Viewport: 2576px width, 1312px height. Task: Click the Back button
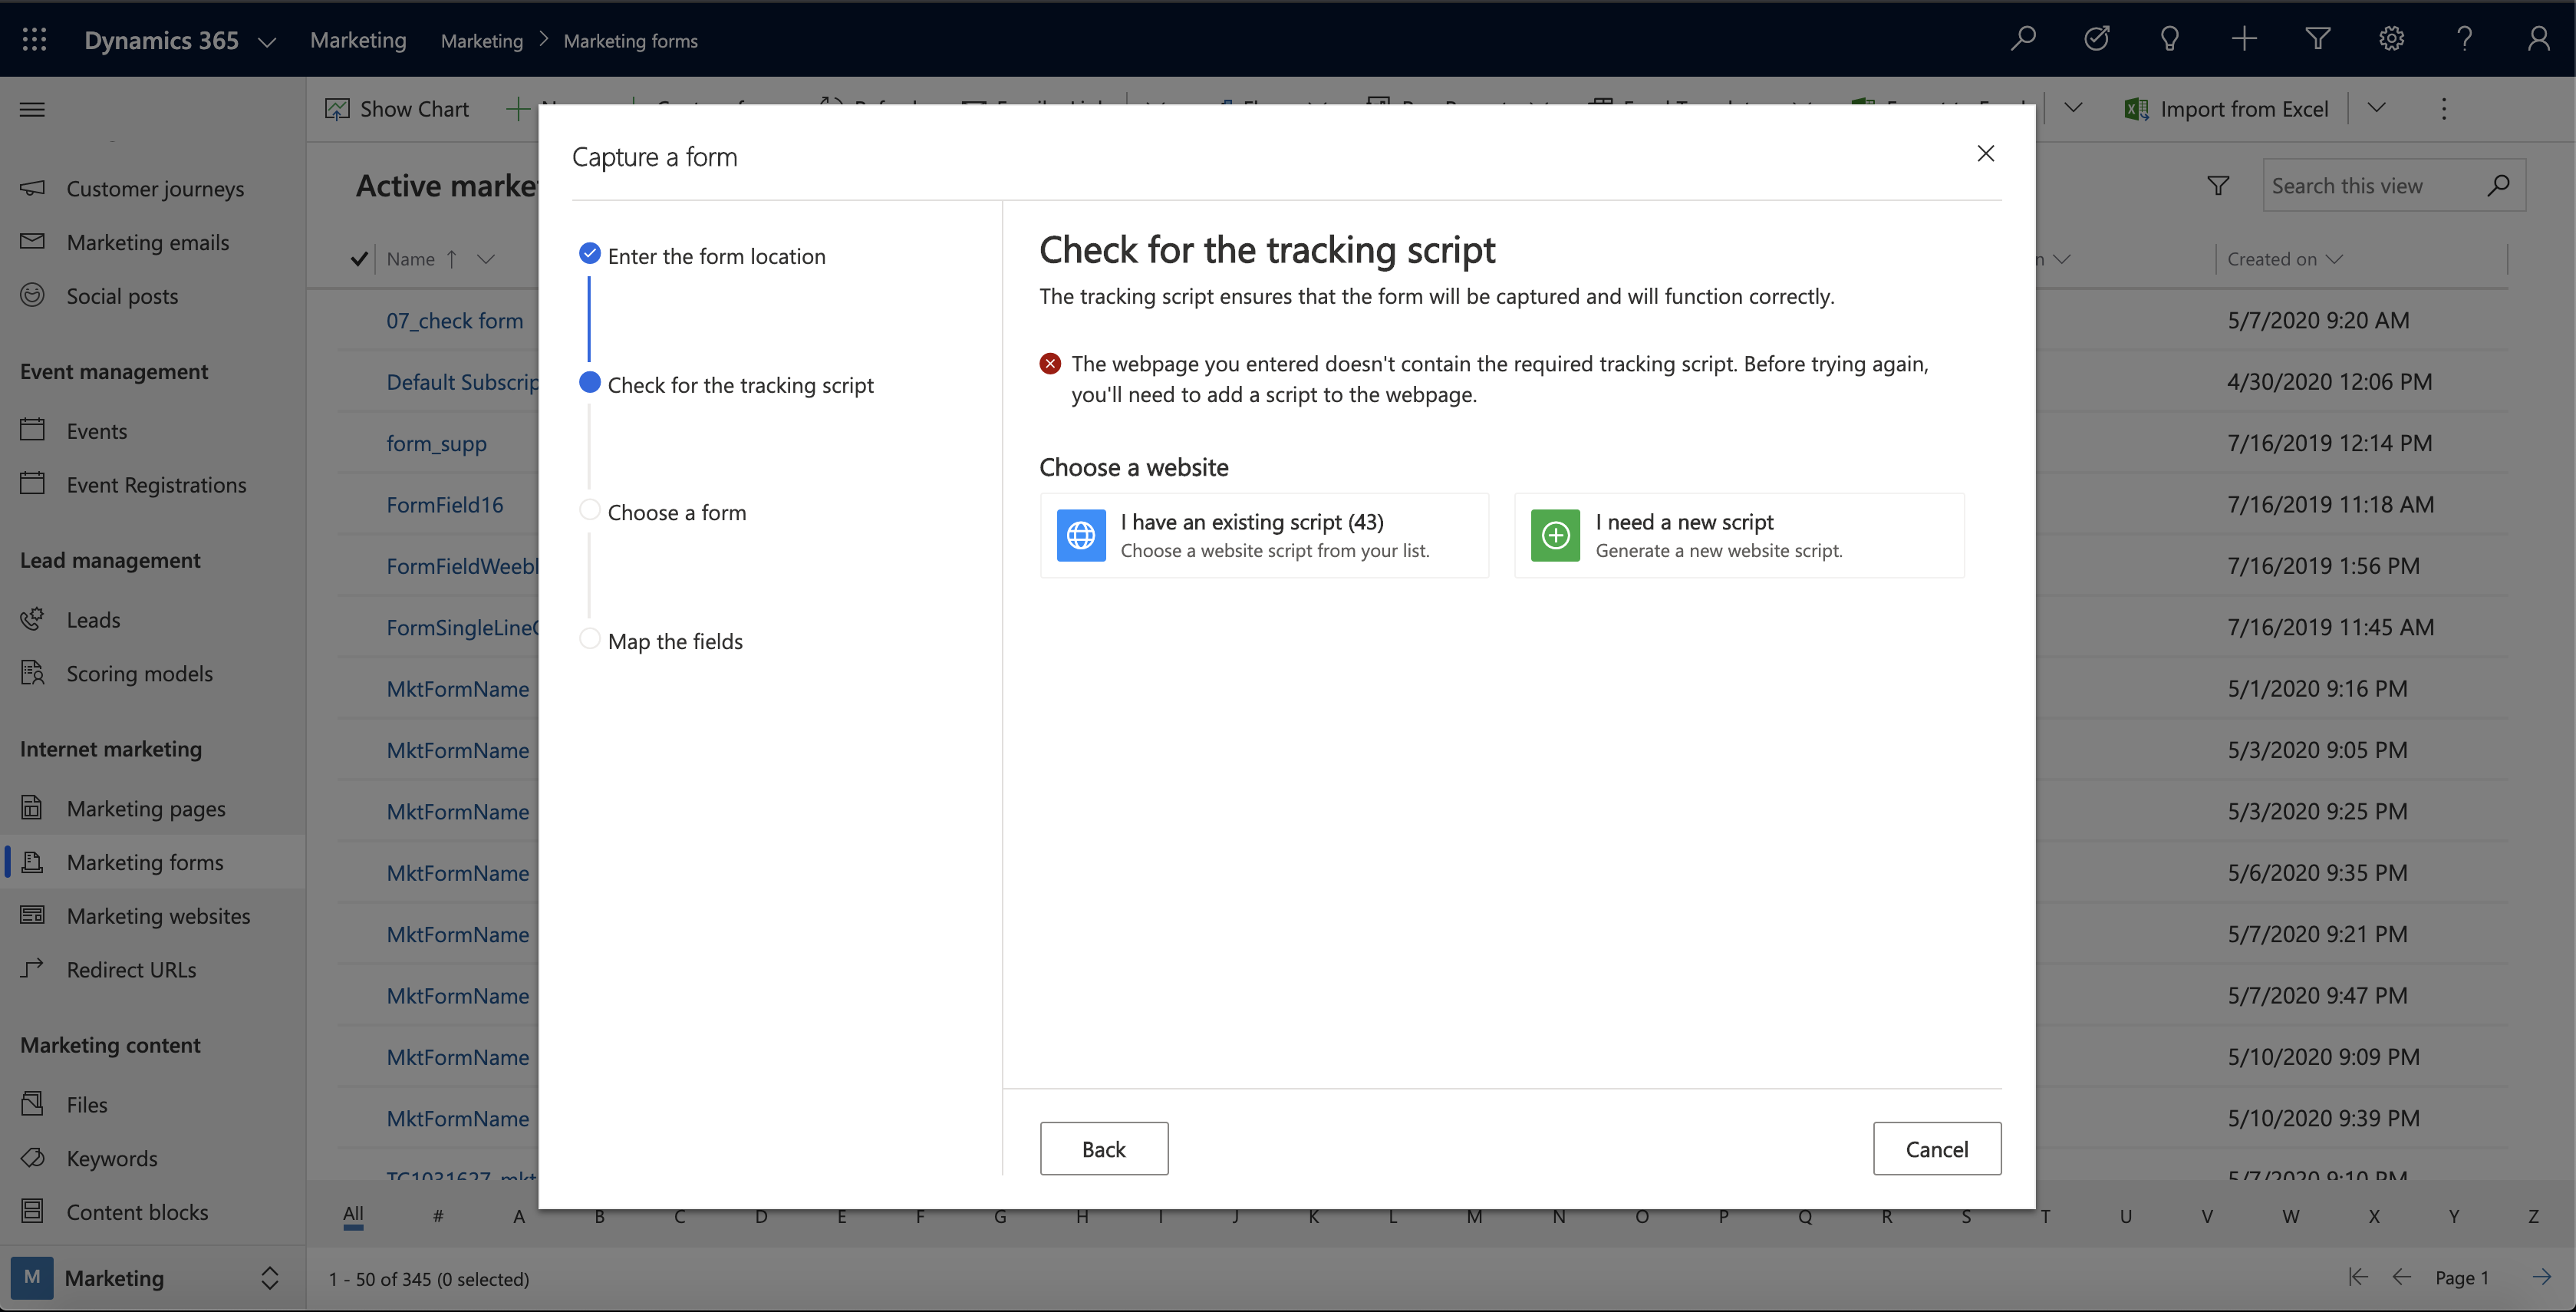1104,1148
